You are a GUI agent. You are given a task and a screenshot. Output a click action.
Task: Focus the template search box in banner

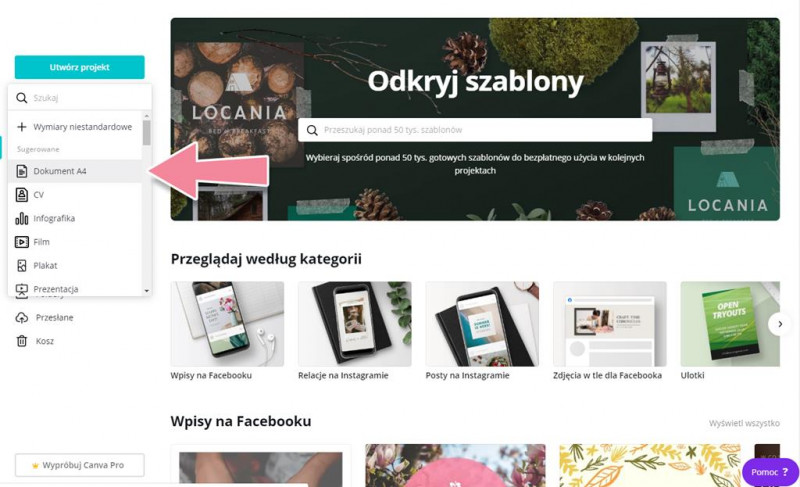[475, 130]
